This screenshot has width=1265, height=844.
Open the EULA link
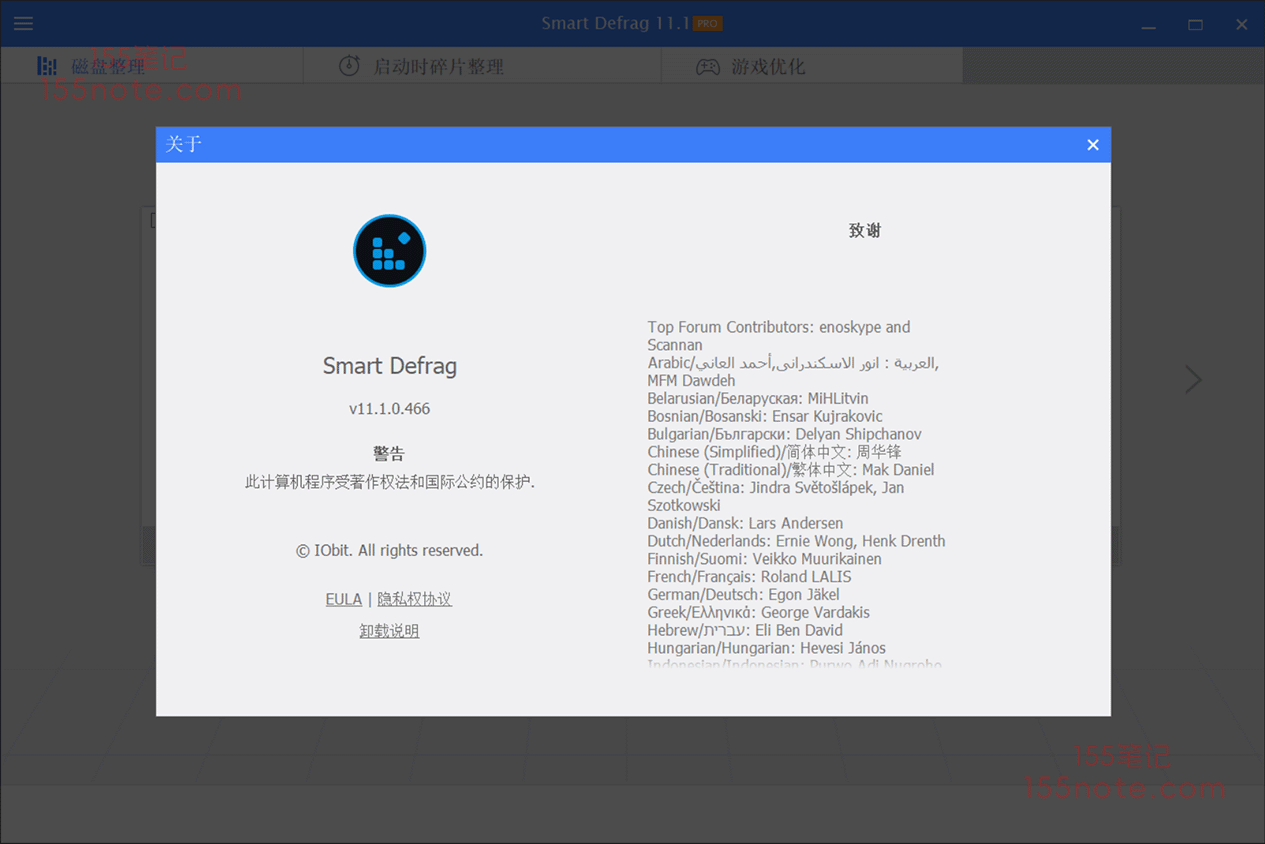click(x=343, y=599)
